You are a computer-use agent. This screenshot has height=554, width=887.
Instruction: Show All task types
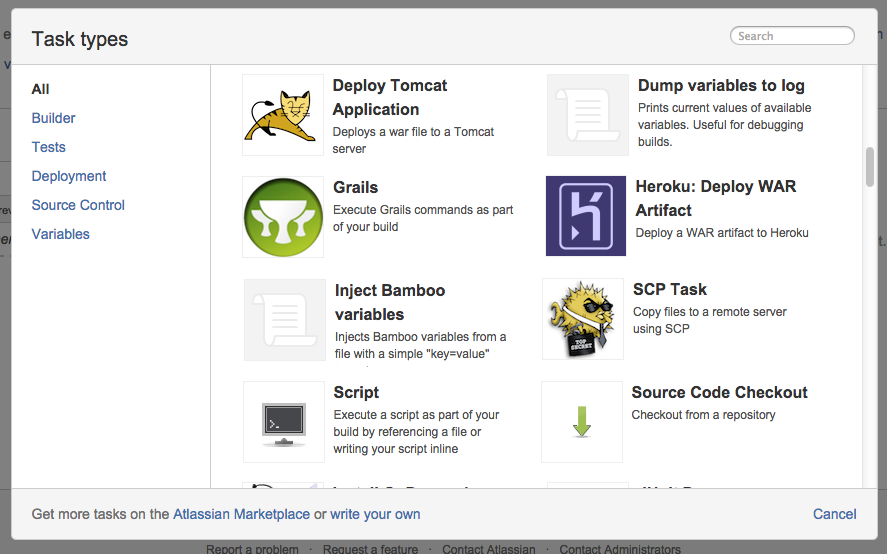pyautogui.click(x=40, y=89)
